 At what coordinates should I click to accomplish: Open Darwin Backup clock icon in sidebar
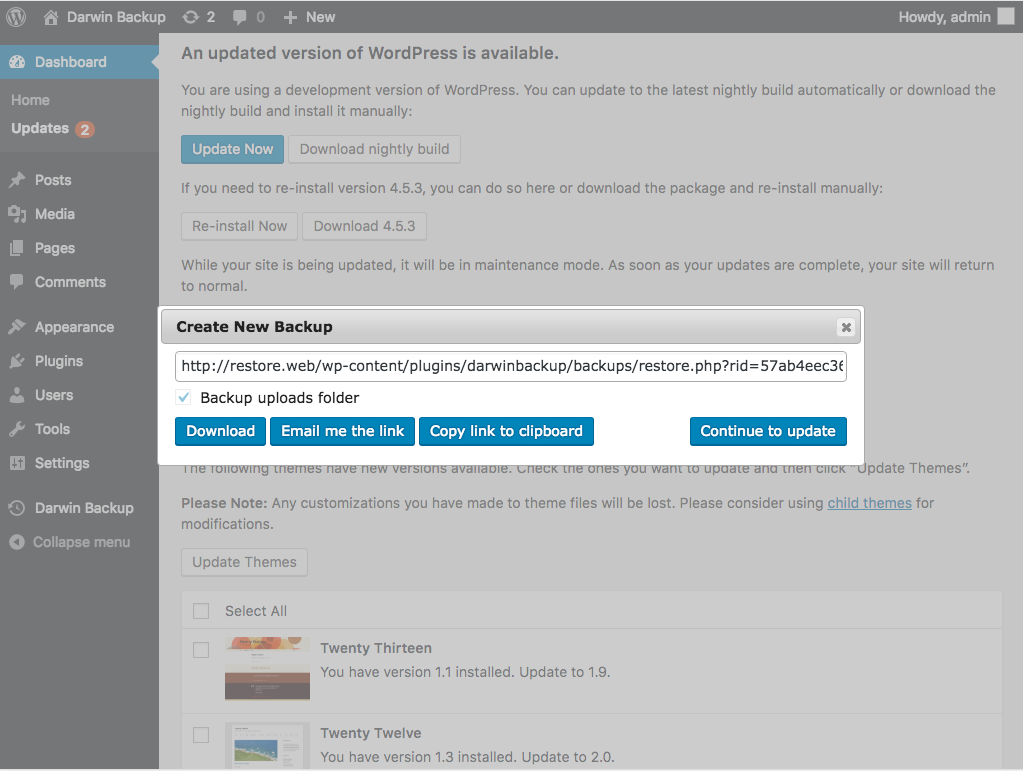(x=17, y=508)
